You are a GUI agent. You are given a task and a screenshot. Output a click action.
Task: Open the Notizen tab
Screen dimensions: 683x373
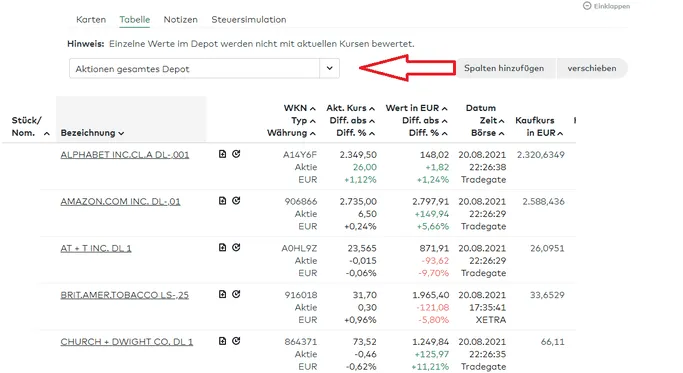pos(180,20)
